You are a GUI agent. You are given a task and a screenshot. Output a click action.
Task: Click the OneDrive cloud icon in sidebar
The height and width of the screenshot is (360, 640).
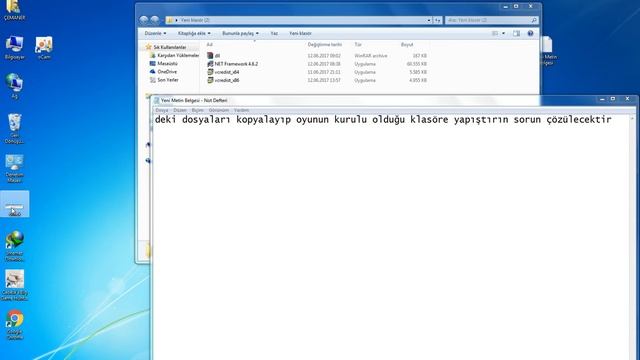click(153, 71)
